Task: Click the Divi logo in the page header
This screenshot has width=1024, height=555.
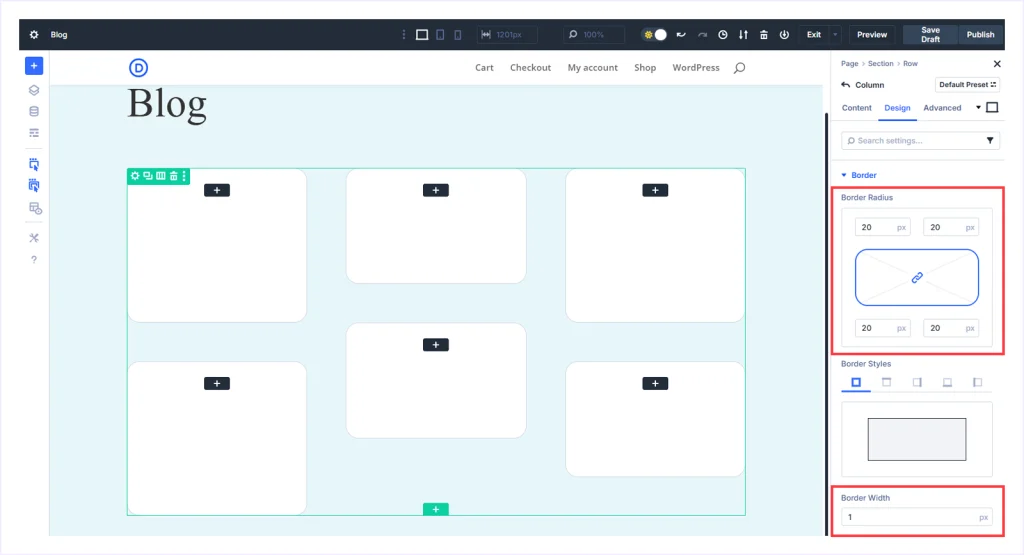Action: click(x=138, y=67)
